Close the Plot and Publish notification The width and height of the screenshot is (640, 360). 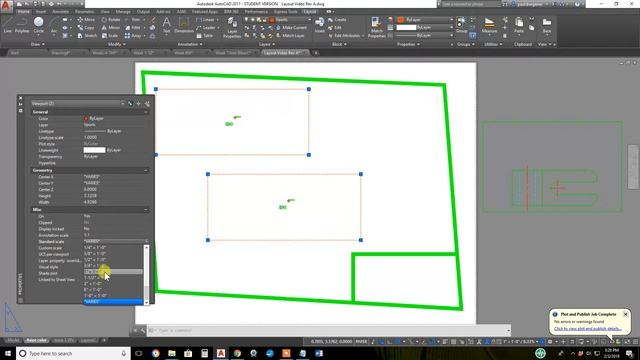click(x=625, y=314)
